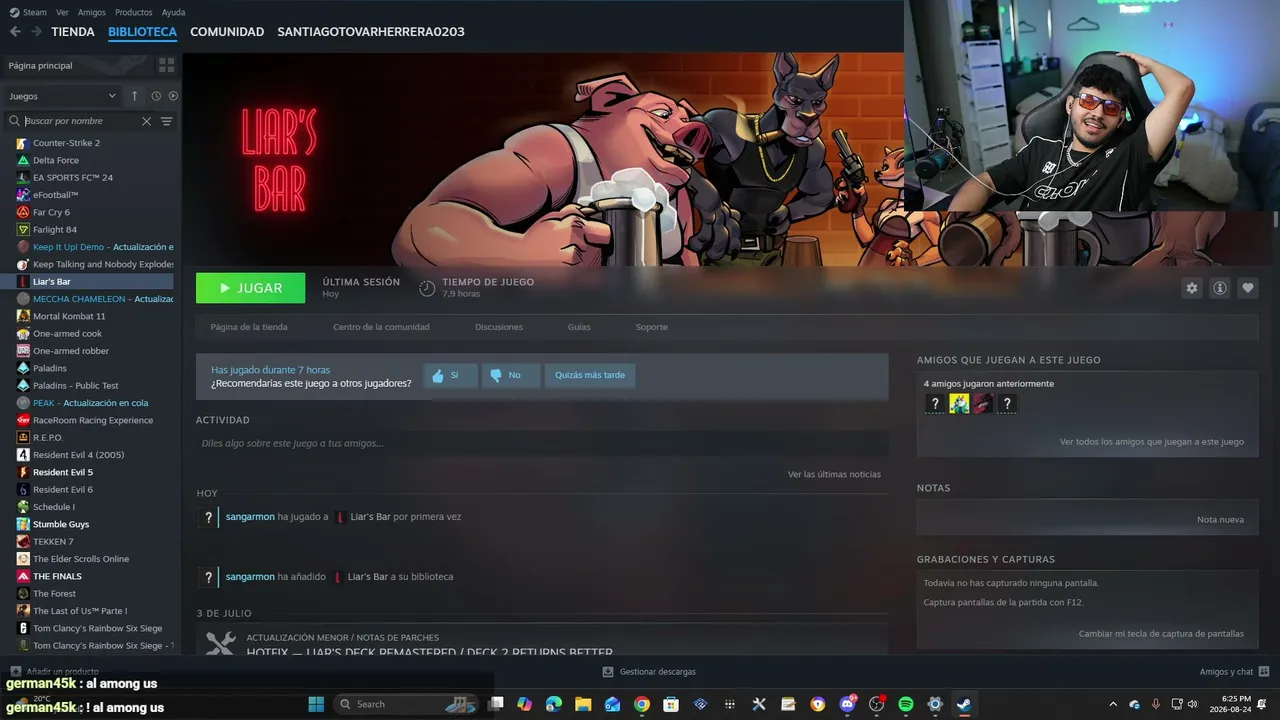
Task: Show Liar's Bar game info icon
Action: click(1220, 288)
